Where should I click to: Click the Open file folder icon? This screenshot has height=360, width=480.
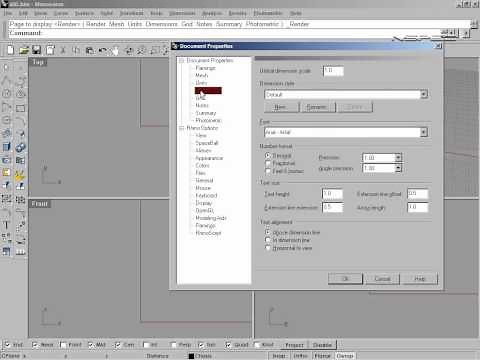coord(23,50)
